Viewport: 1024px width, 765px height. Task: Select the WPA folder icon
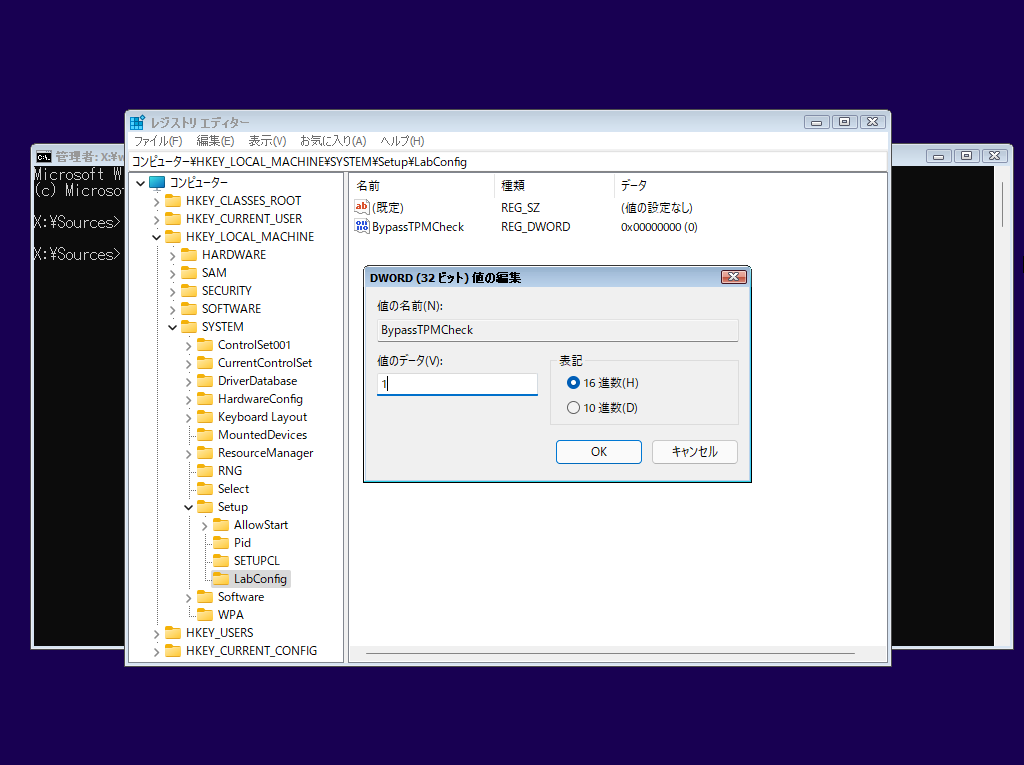click(x=205, y=615)
